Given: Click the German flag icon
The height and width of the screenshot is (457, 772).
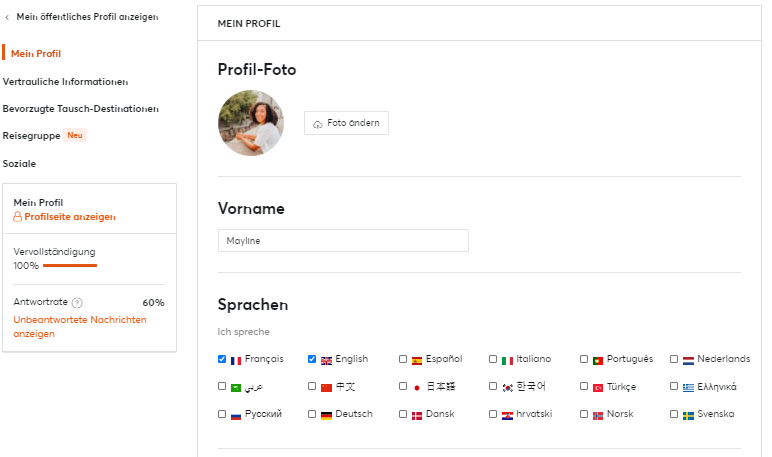Looking at the screenshot, I should click(x=326, y=416).
